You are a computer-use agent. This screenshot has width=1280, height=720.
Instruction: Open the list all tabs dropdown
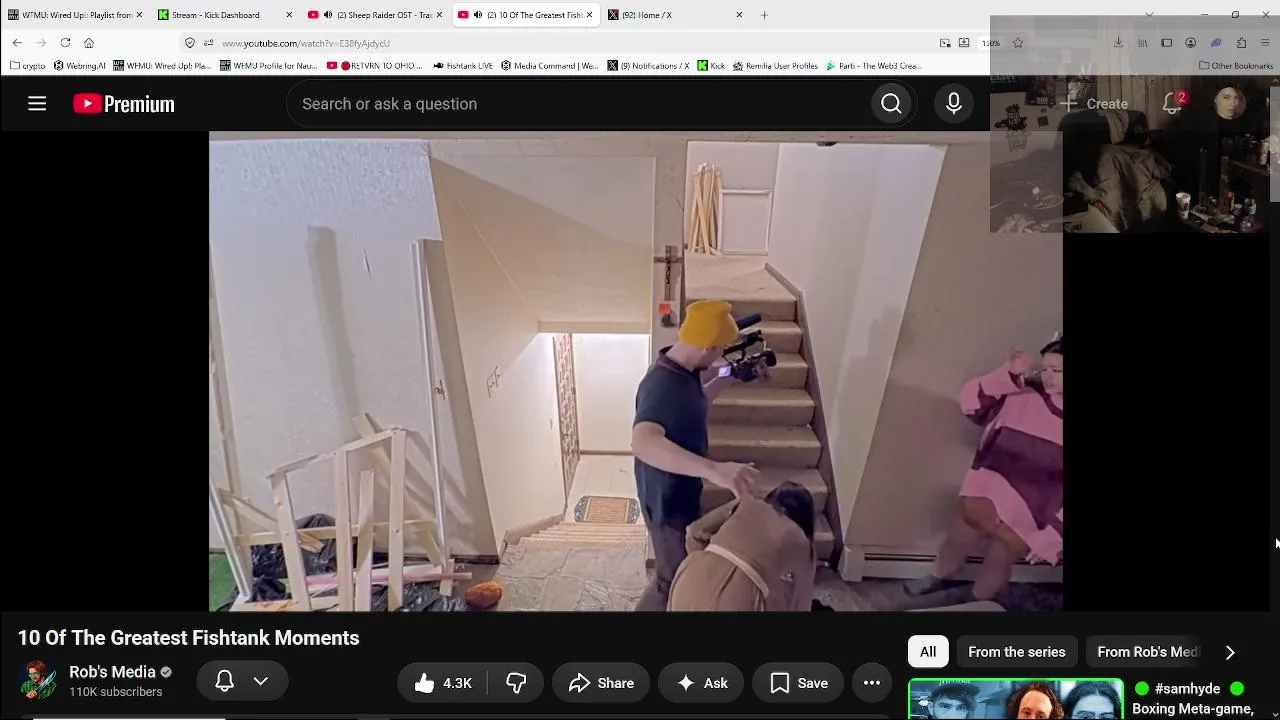point(1149,15)
